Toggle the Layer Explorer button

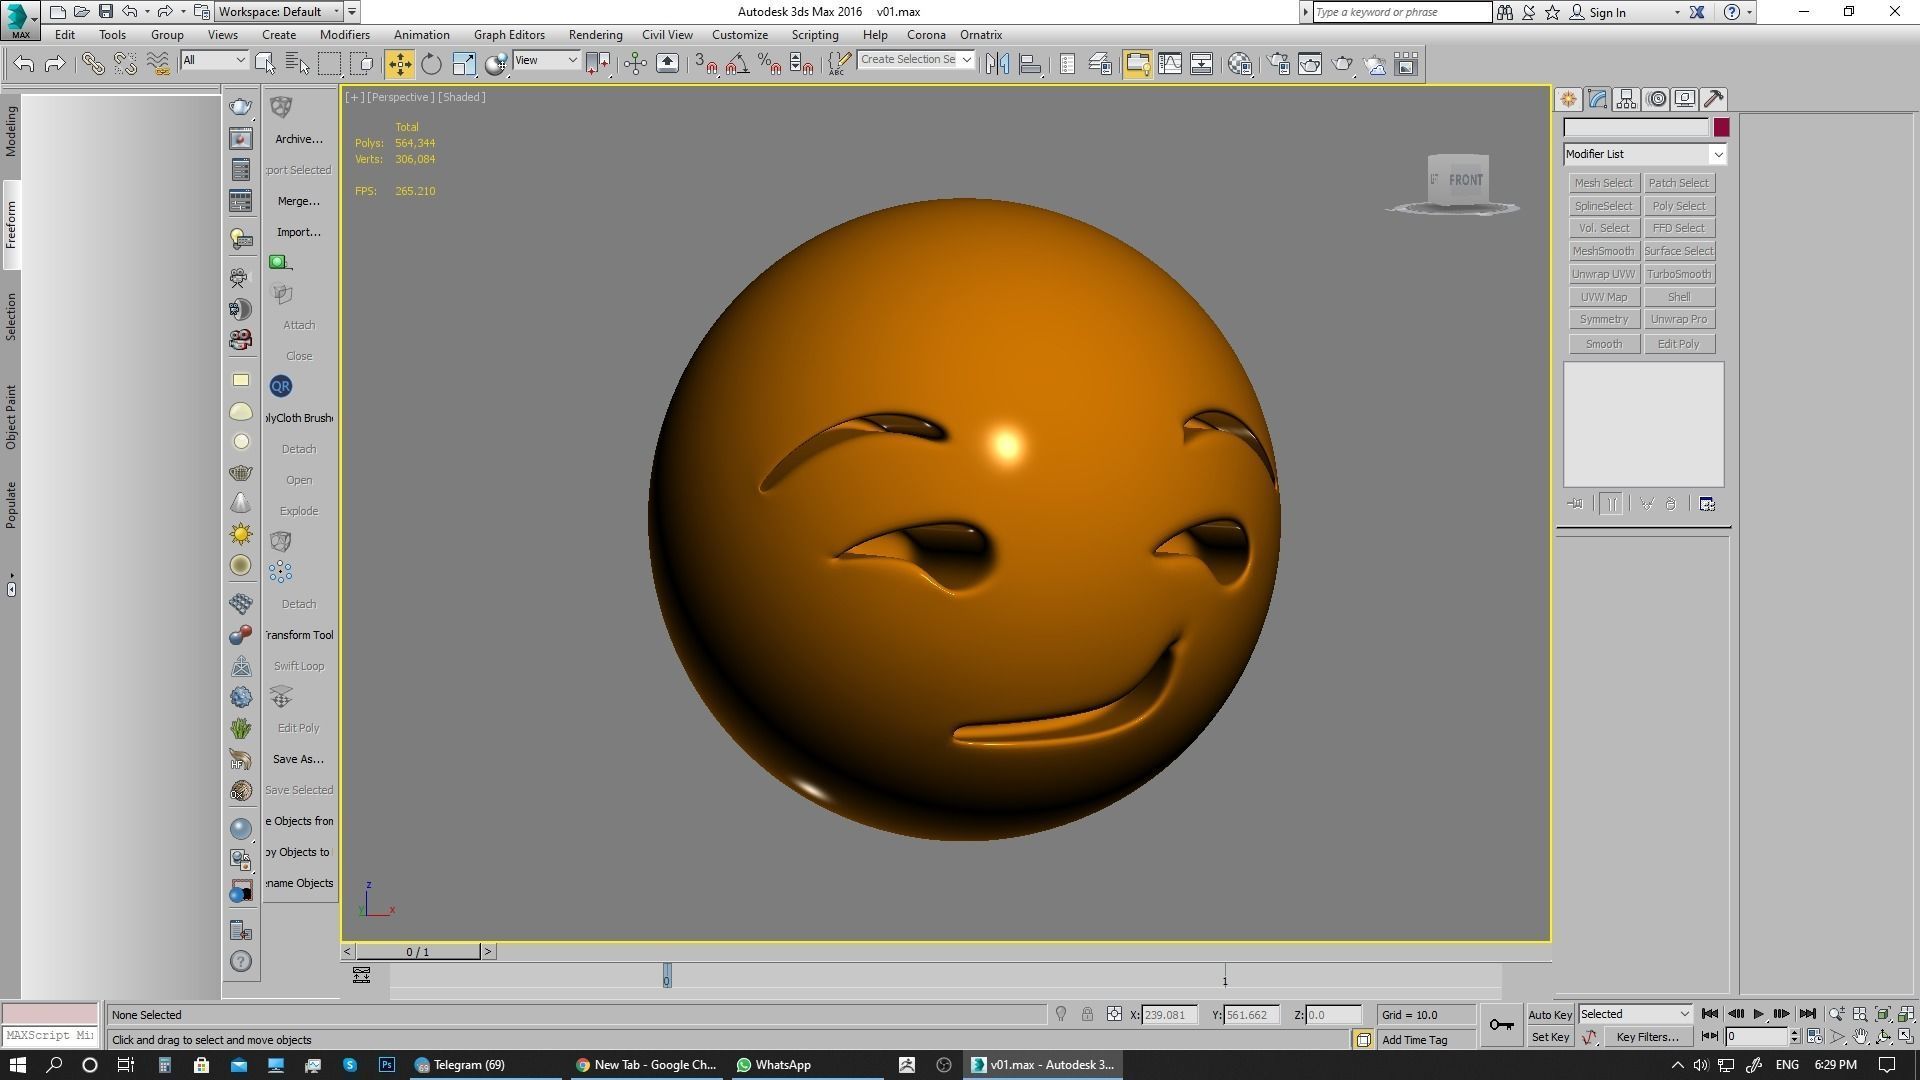[x=1100, y=64]
